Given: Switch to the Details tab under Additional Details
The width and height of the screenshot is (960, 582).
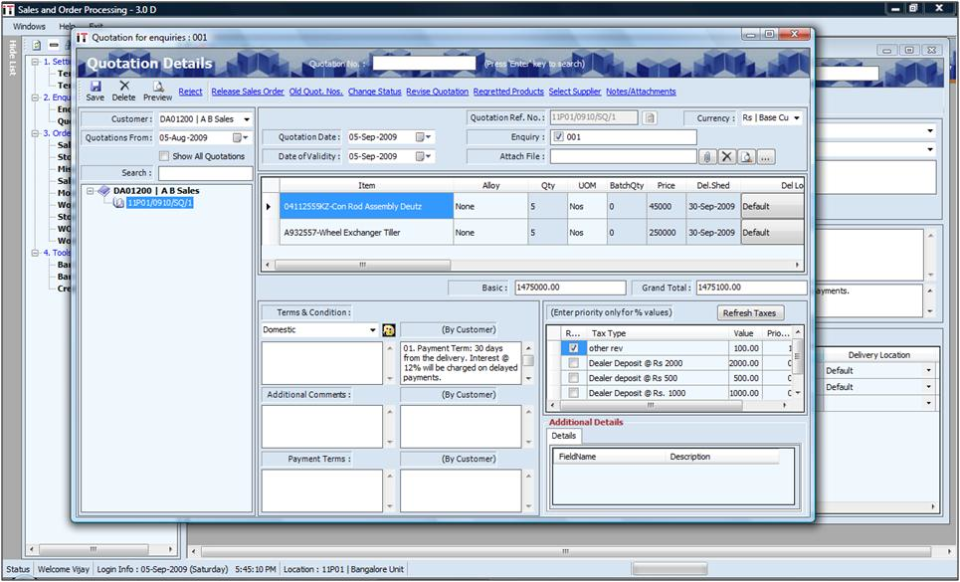Looking at the screenshot, I should click(563, 436).
